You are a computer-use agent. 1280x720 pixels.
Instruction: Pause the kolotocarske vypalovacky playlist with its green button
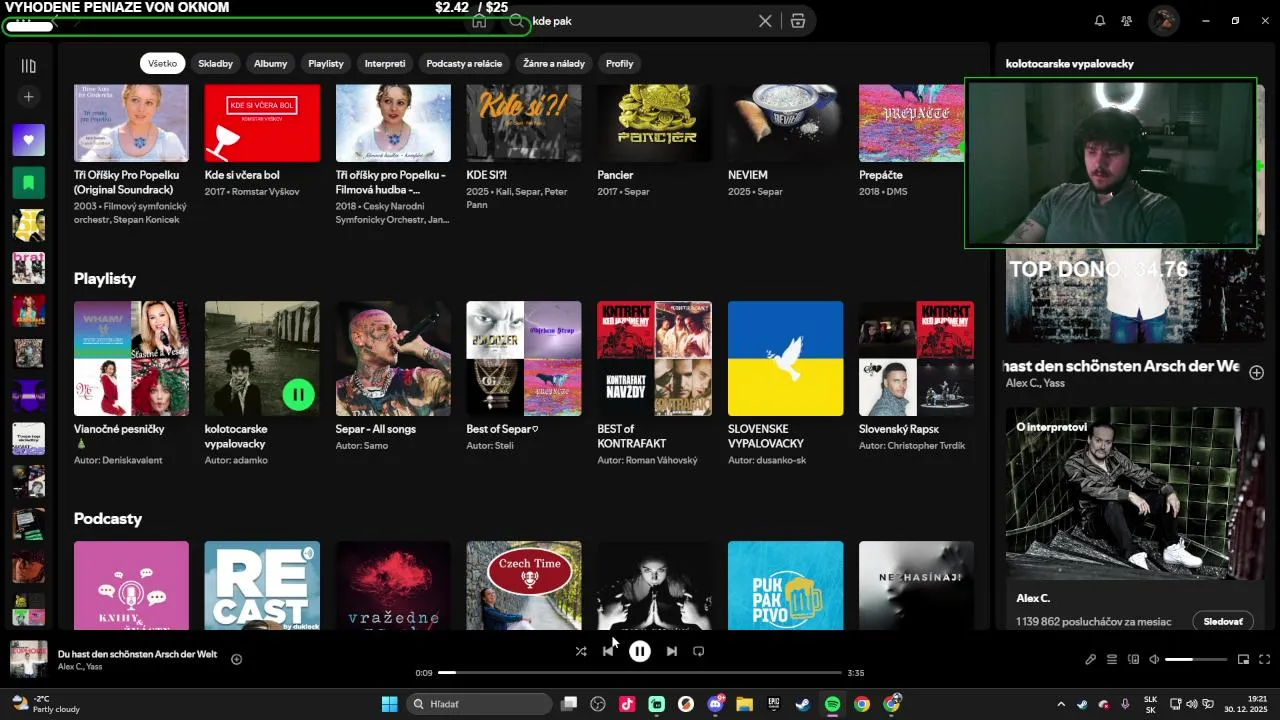[298, 394]
